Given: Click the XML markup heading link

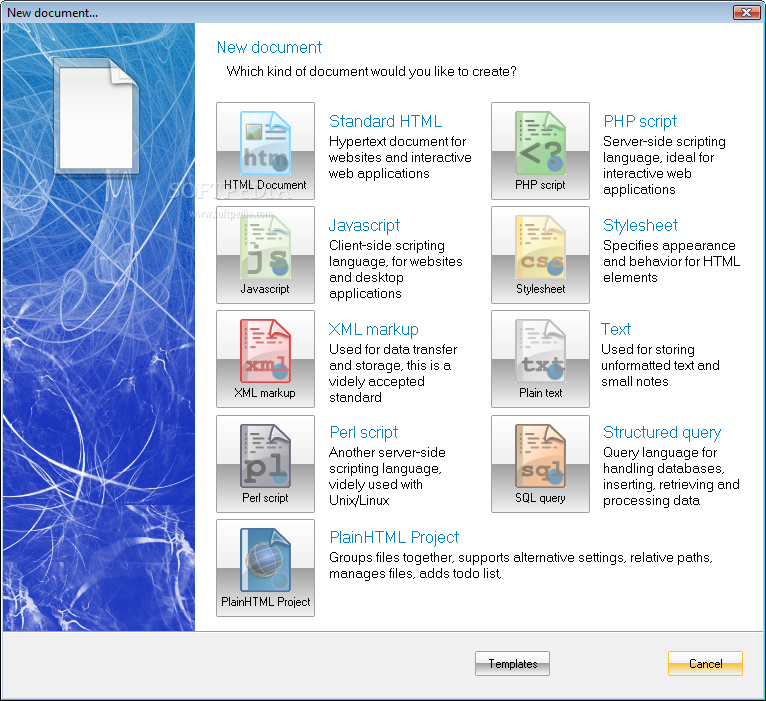Looking at the screenshot, I should (373, 329).
